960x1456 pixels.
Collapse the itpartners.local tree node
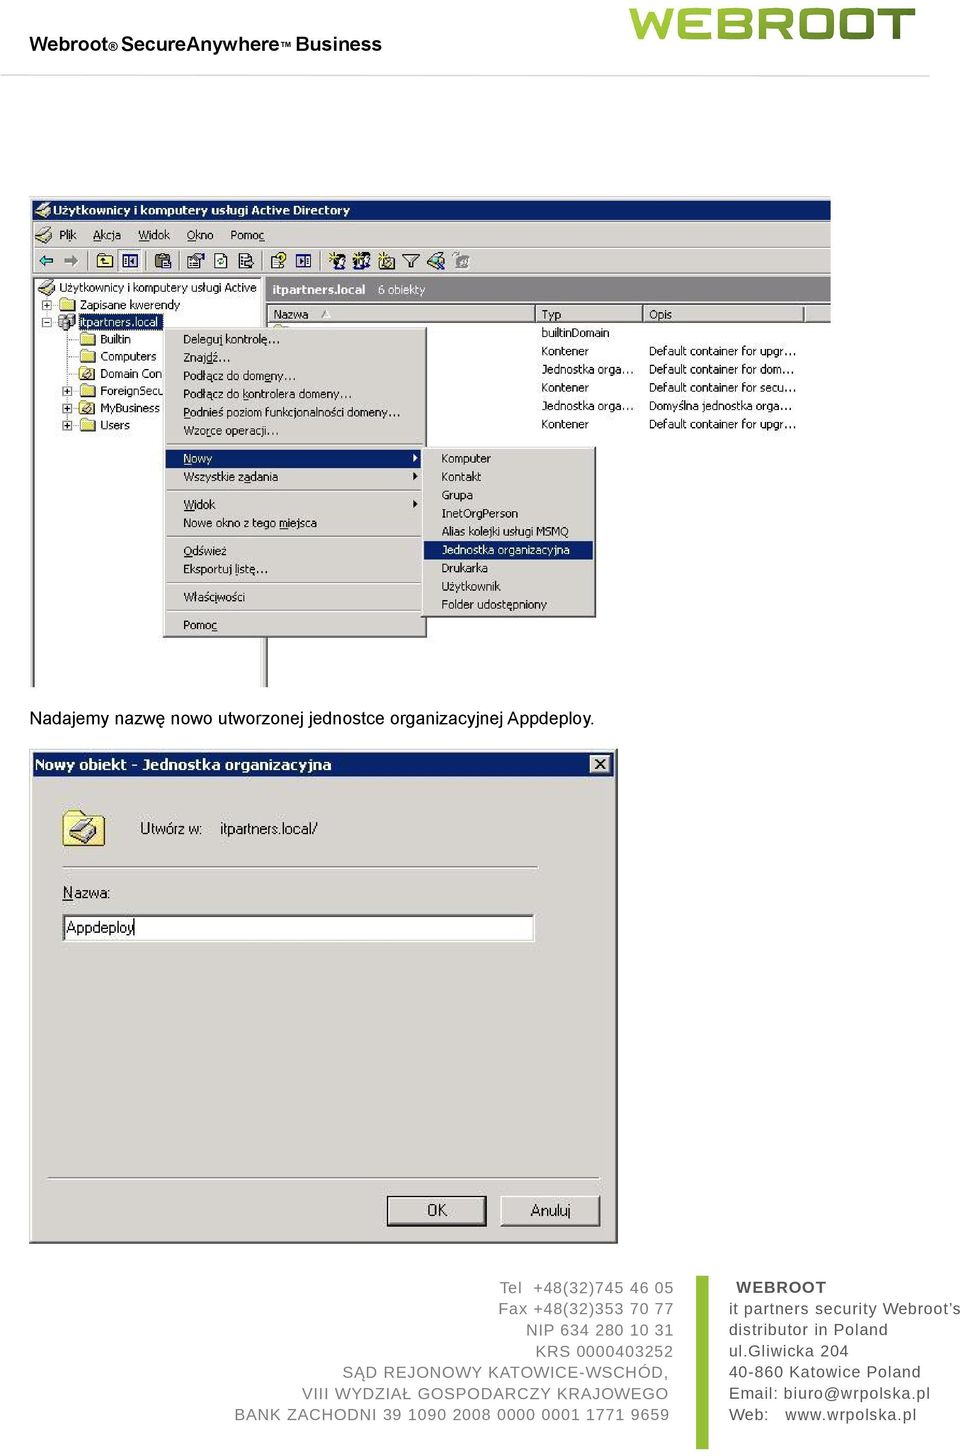[46, 322]
